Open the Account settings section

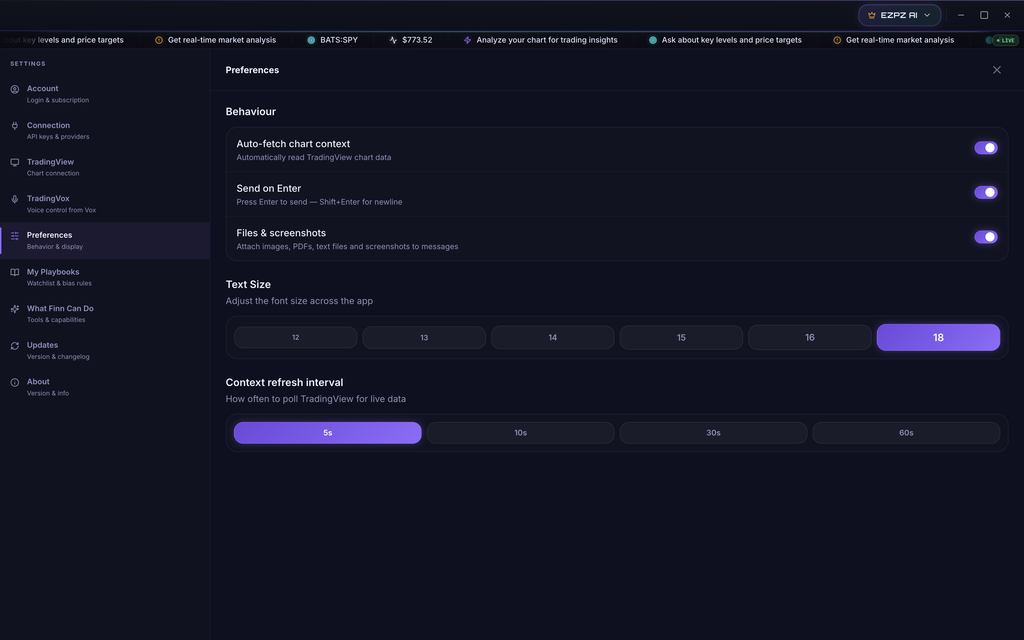[x=104, y=94]
